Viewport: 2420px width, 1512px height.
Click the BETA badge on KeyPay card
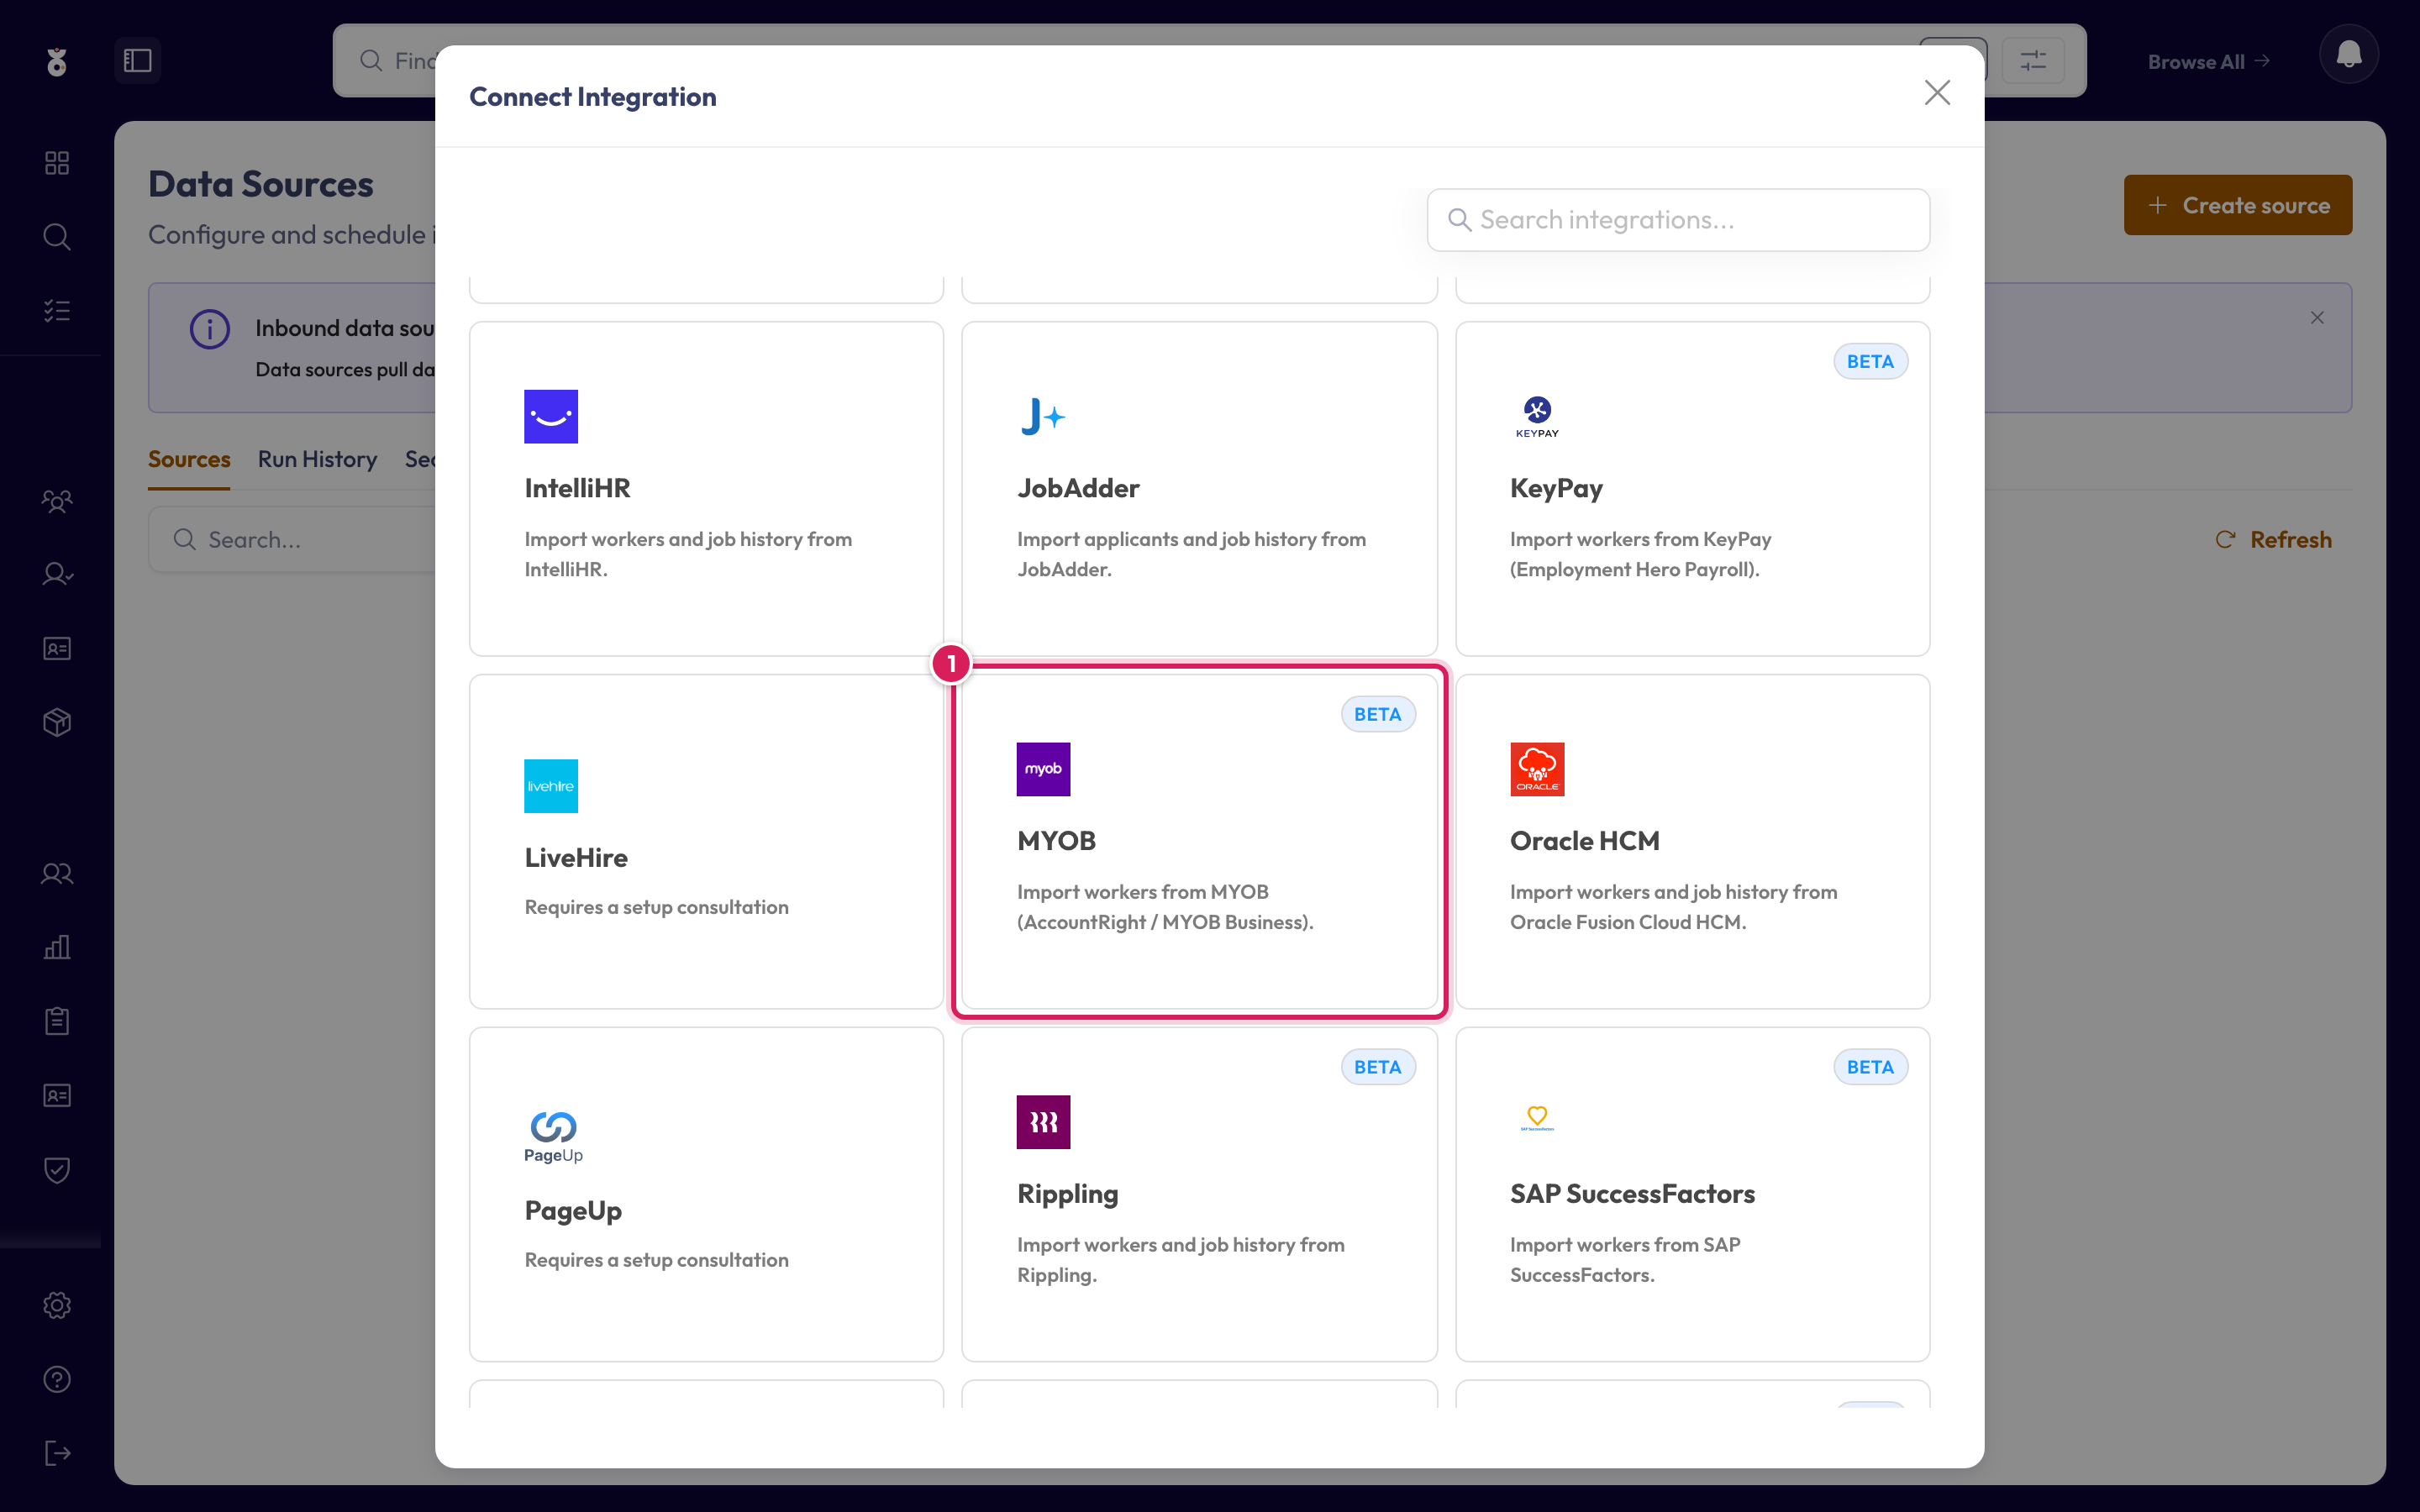(1870, 362)
